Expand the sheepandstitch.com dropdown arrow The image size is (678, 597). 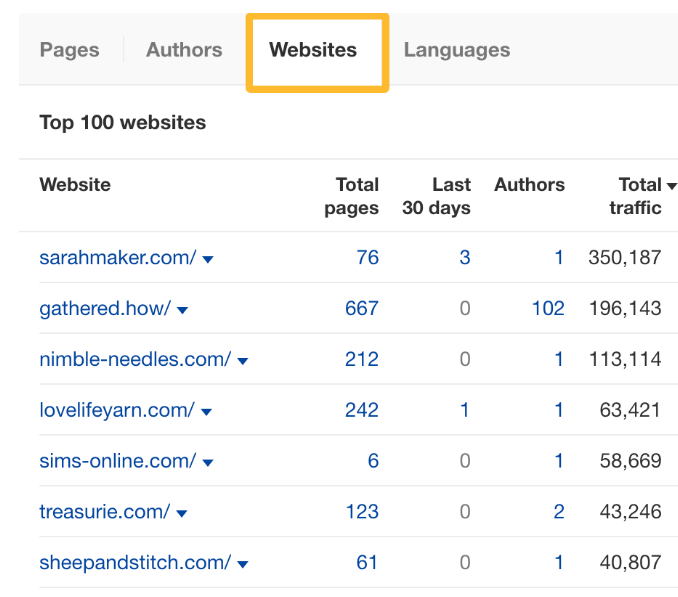(242, 565)
